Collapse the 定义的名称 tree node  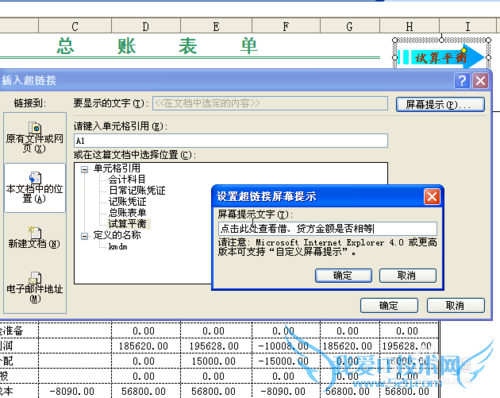85,236
